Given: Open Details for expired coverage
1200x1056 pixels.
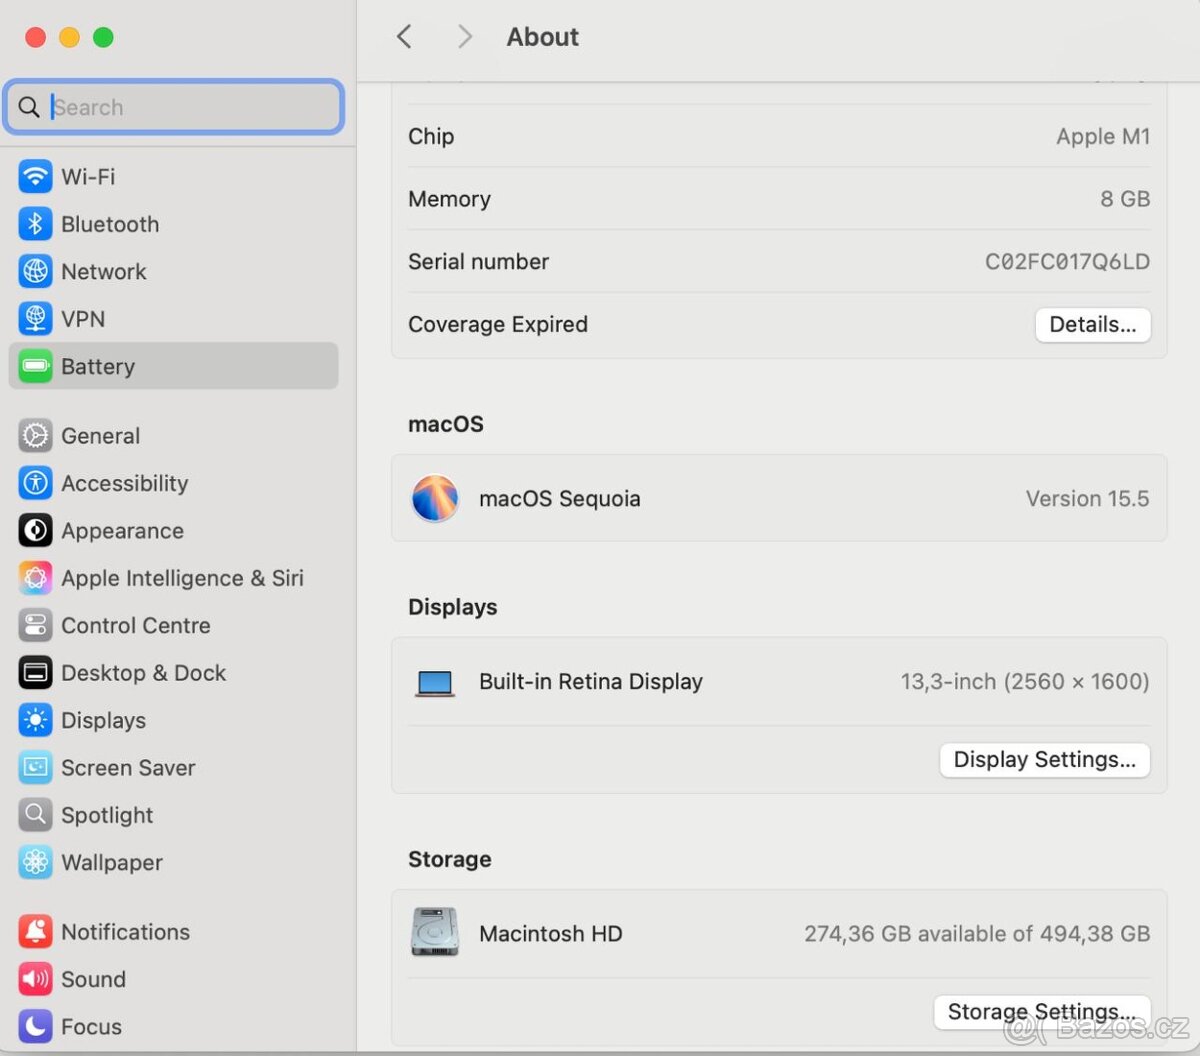Looking at the screenshot, I should click(1092, 324).
